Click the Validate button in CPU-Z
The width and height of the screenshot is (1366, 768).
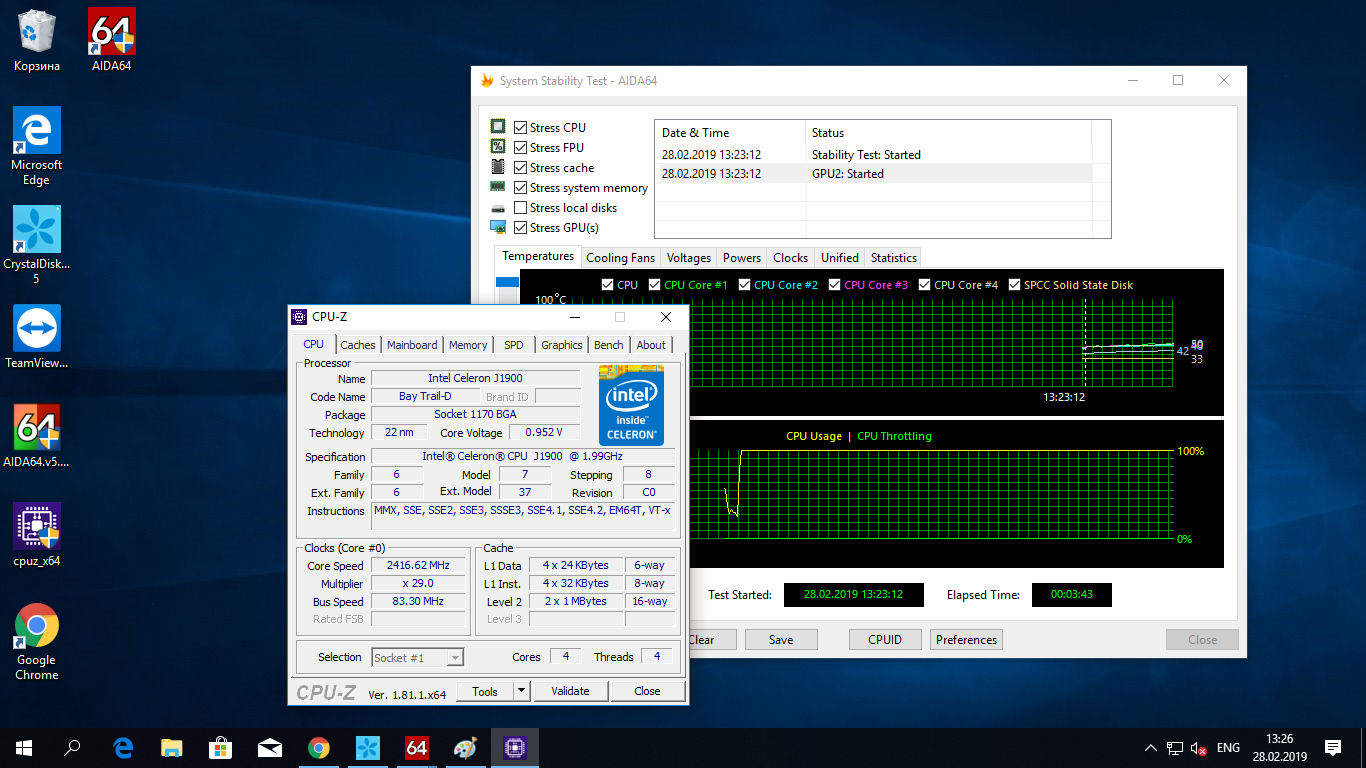[570, 691]
